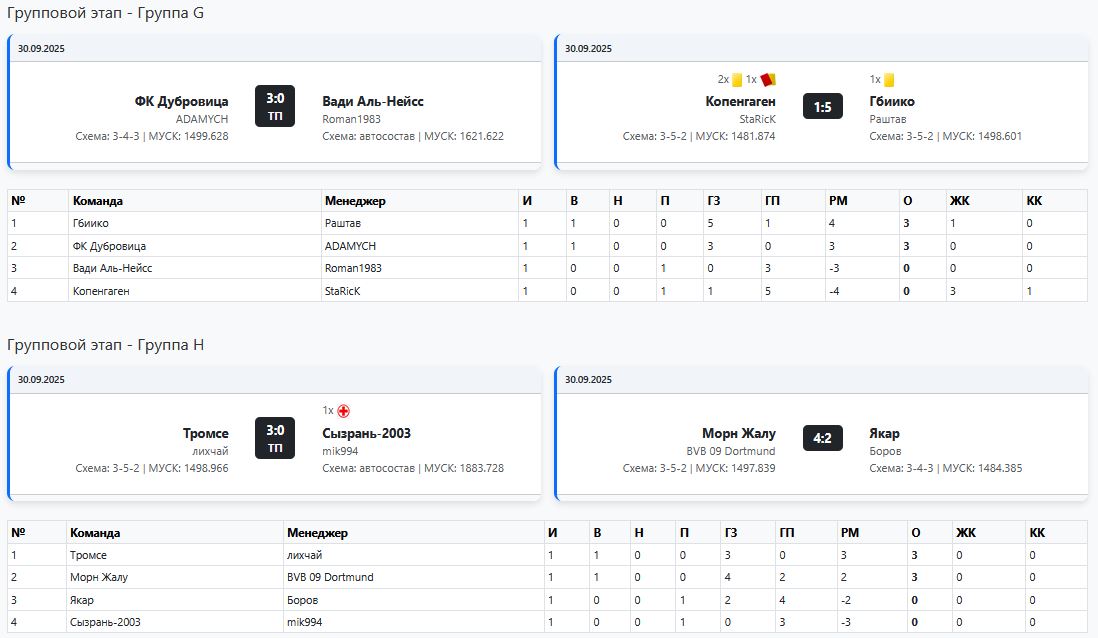
Task: Click Сызрань-2003's red cross injury icon
Action: (343, 411)
